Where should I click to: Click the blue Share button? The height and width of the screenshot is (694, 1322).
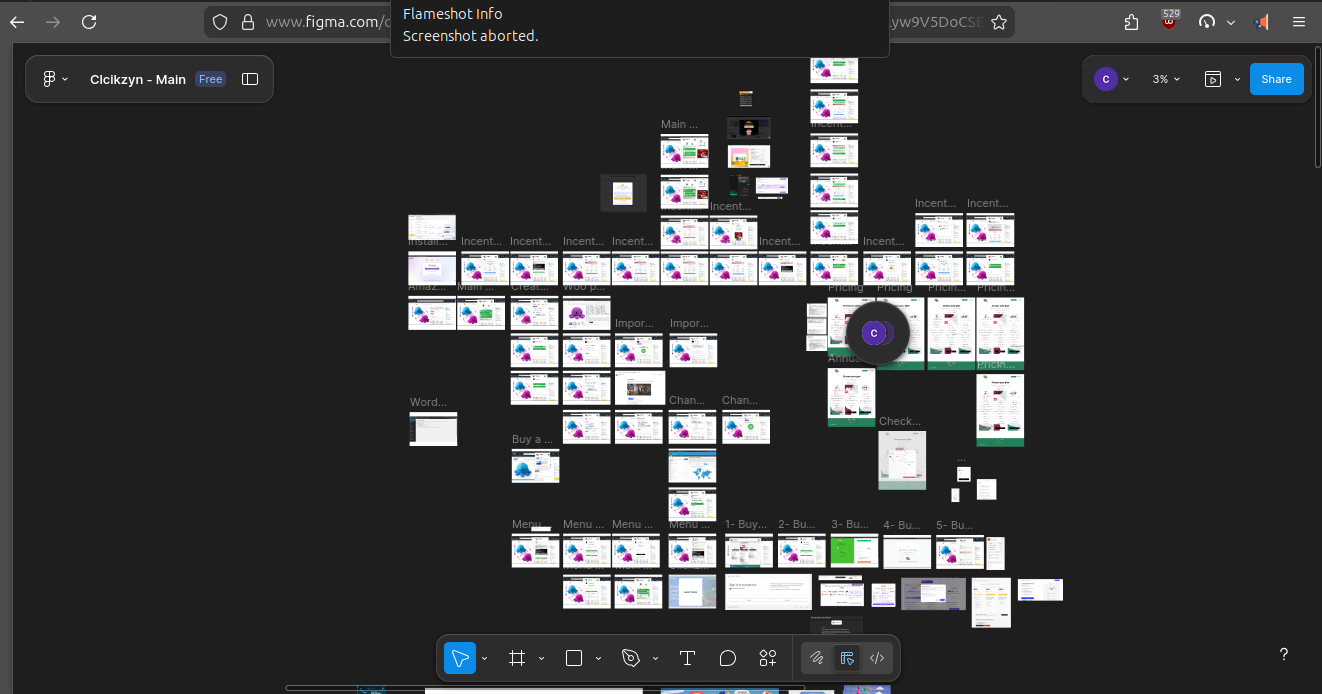[x=1276, y=79]
